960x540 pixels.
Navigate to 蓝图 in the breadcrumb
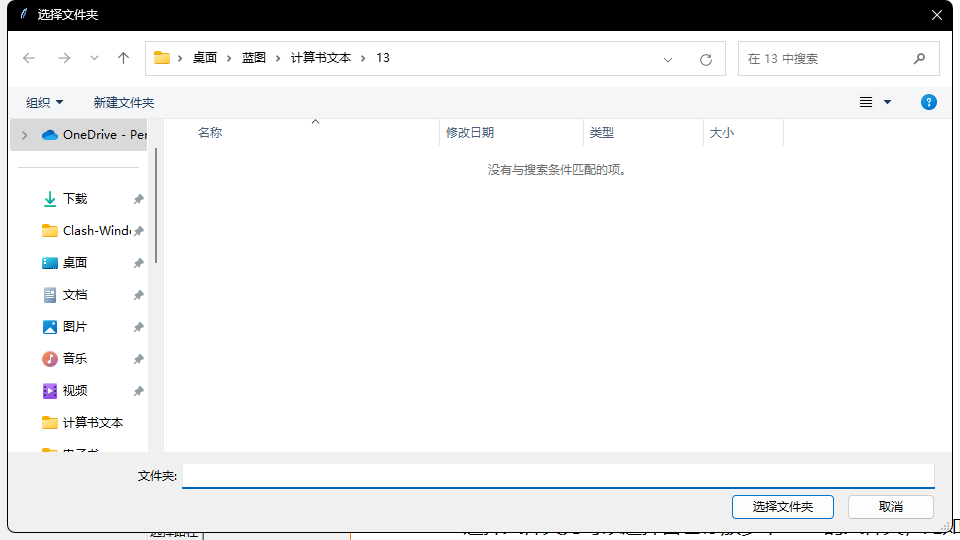(254, 58)
